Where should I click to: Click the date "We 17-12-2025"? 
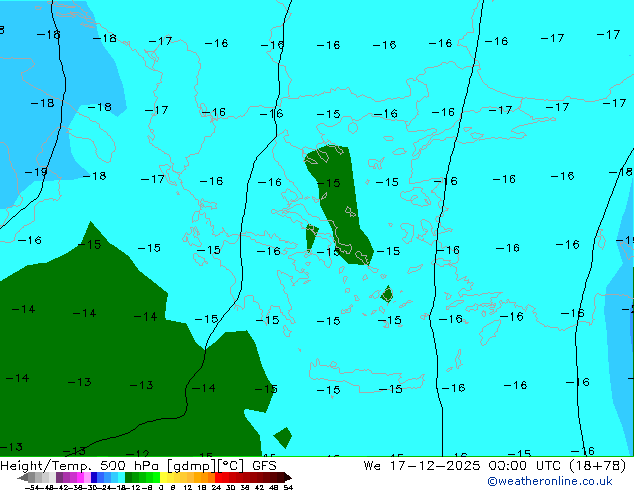(422, 465)
